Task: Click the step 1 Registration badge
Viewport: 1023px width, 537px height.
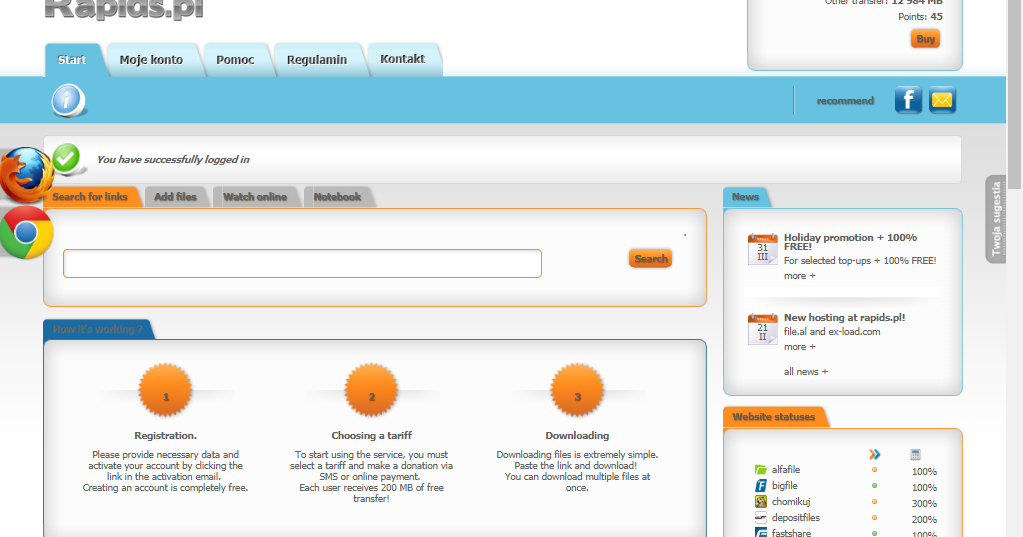Action: click(x=166, y=390)
